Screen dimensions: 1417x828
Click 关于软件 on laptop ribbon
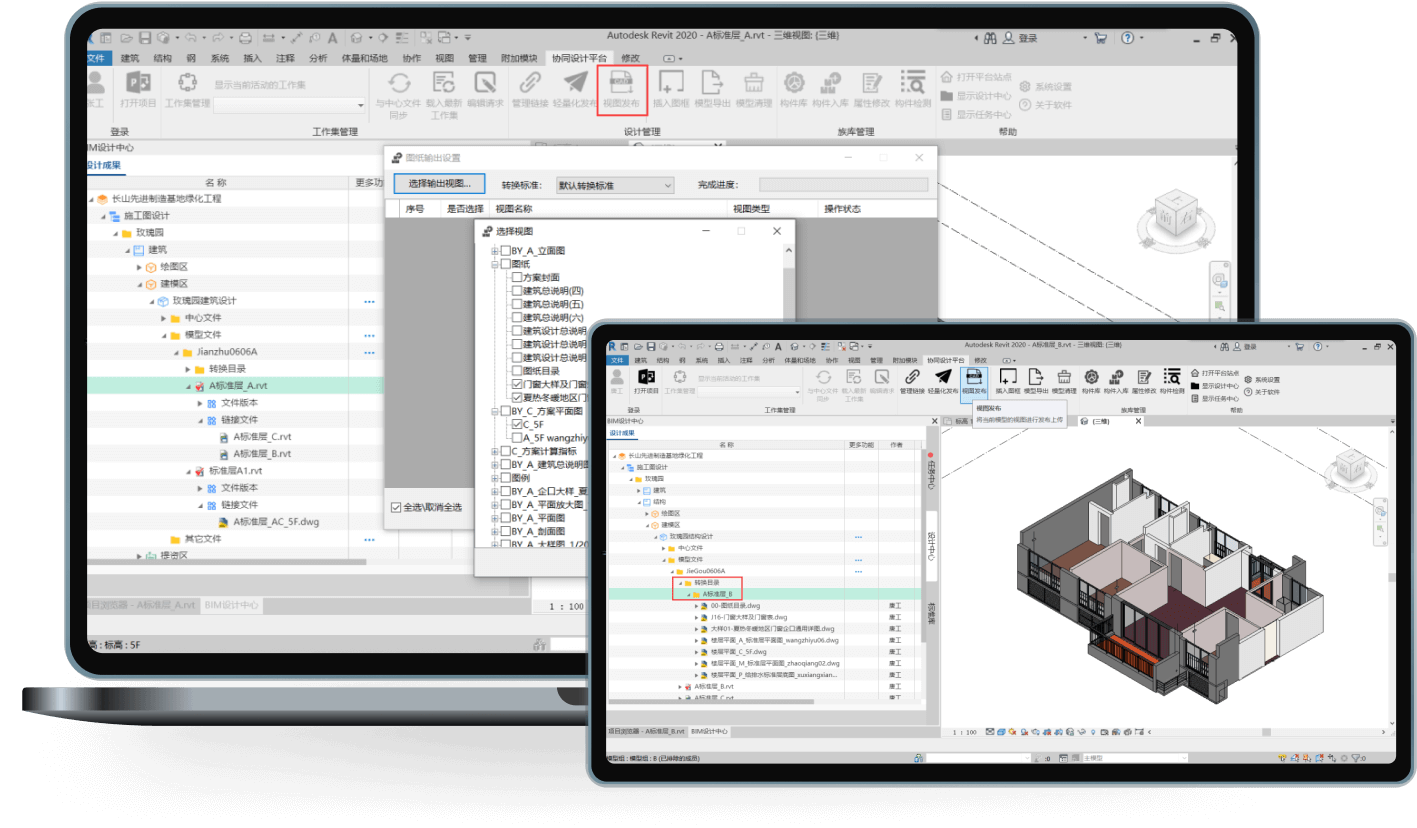tap(1045, 105)
